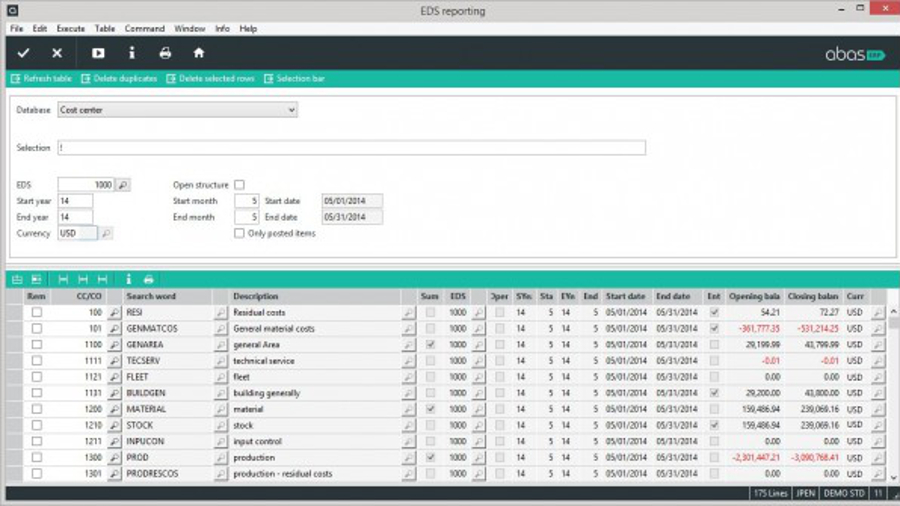Click the table info icon in grid toolbar
The image size is (900, 506).
(x=129, y=279)
